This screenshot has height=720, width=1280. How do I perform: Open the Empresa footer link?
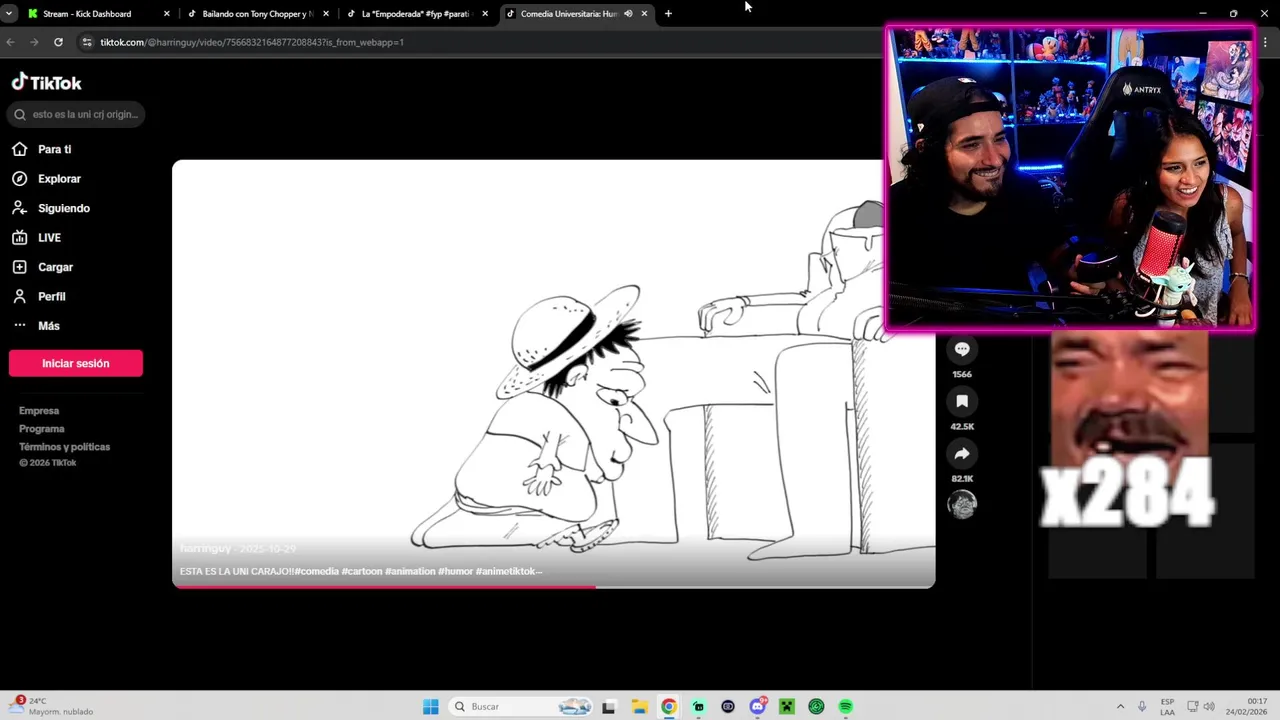click(39, 411)
